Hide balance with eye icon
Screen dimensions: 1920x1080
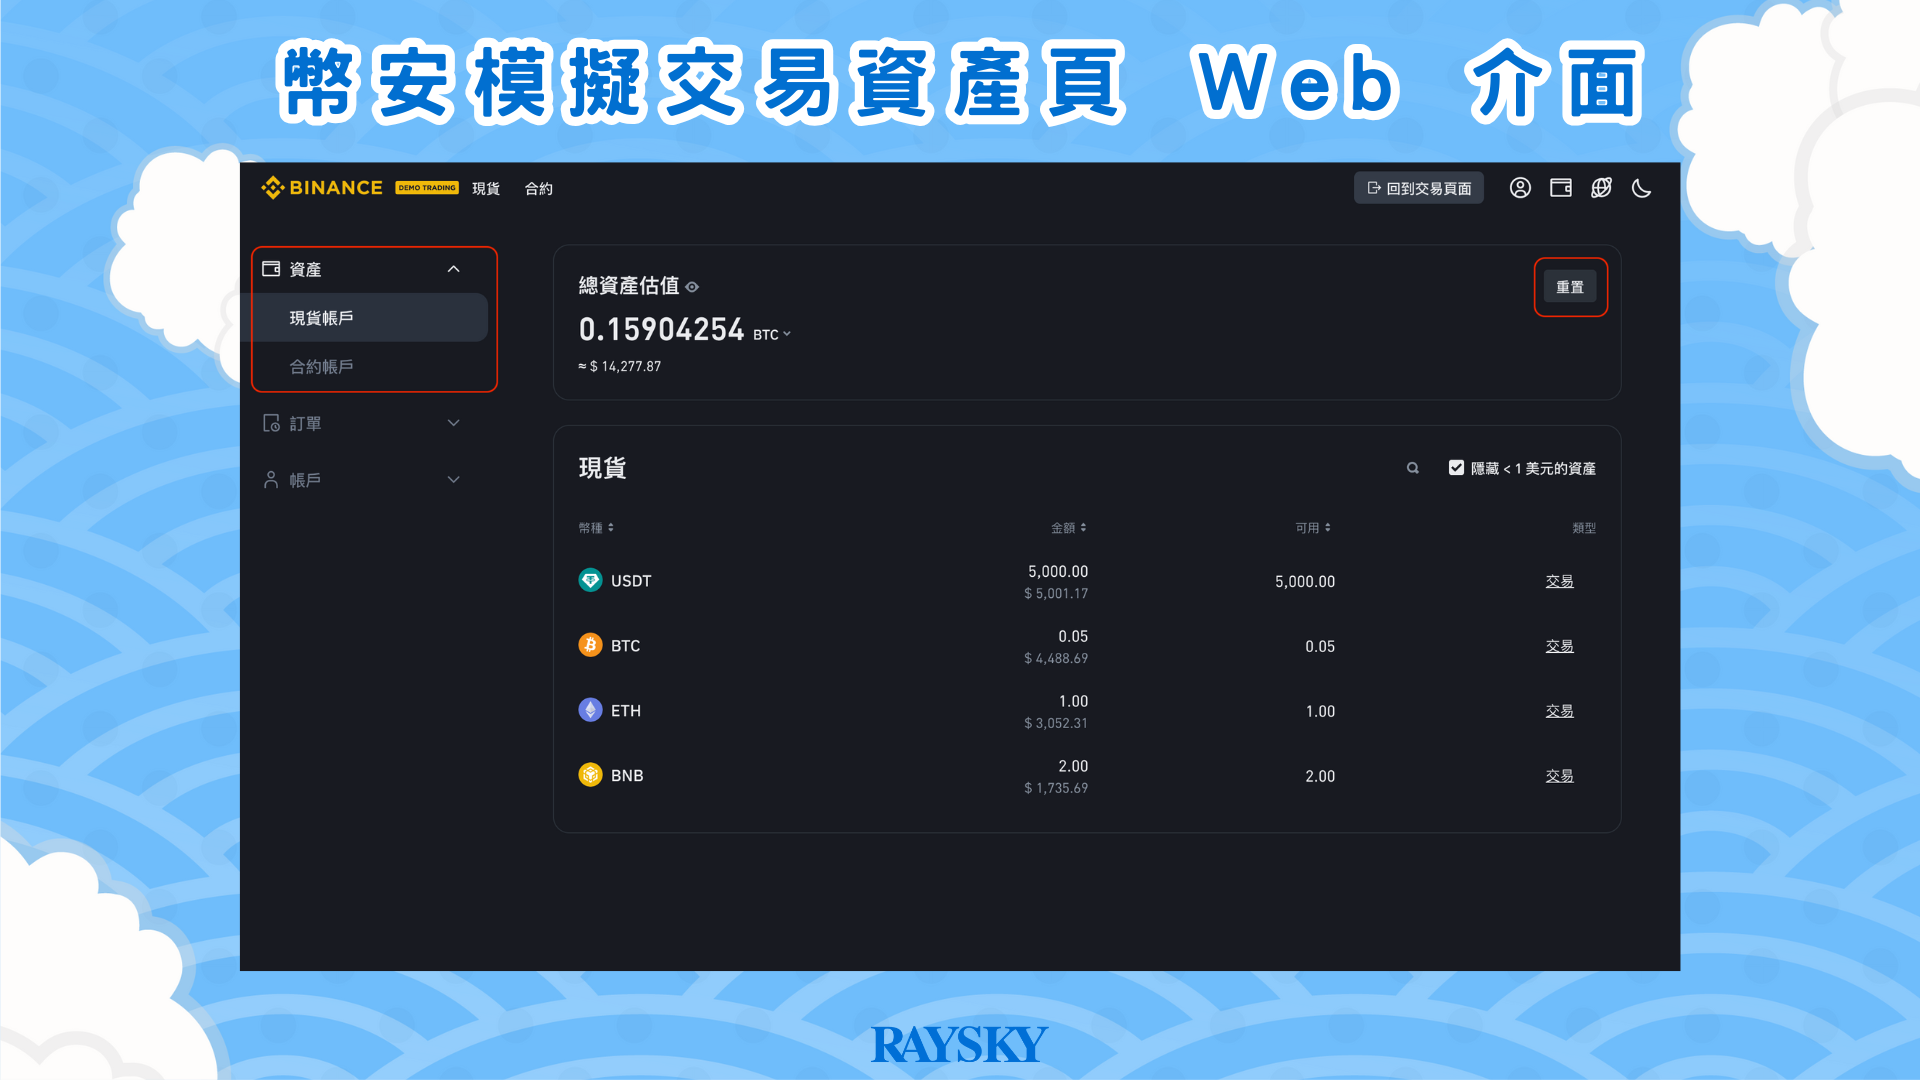(692, 287)
